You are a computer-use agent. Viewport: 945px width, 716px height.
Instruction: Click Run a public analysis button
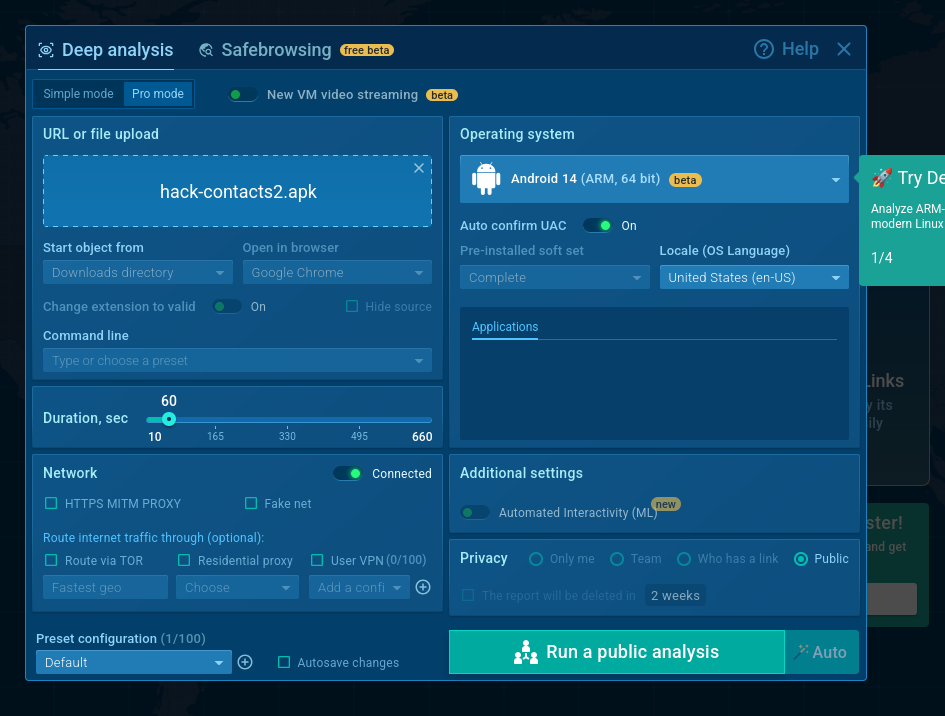click(x=617, y=652)
